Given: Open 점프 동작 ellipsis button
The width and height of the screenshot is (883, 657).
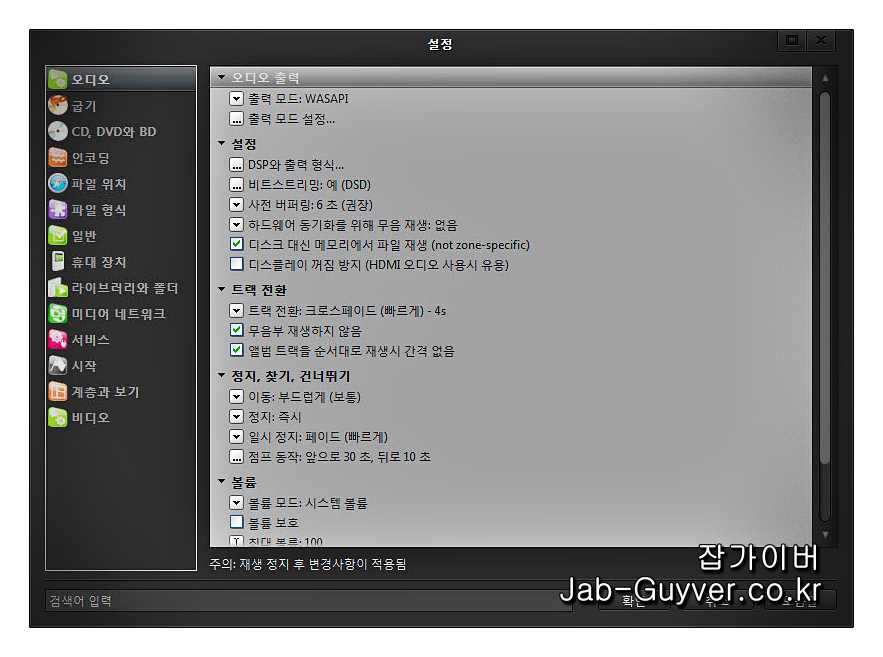Looking at the screenshot, I should point(237,457).
